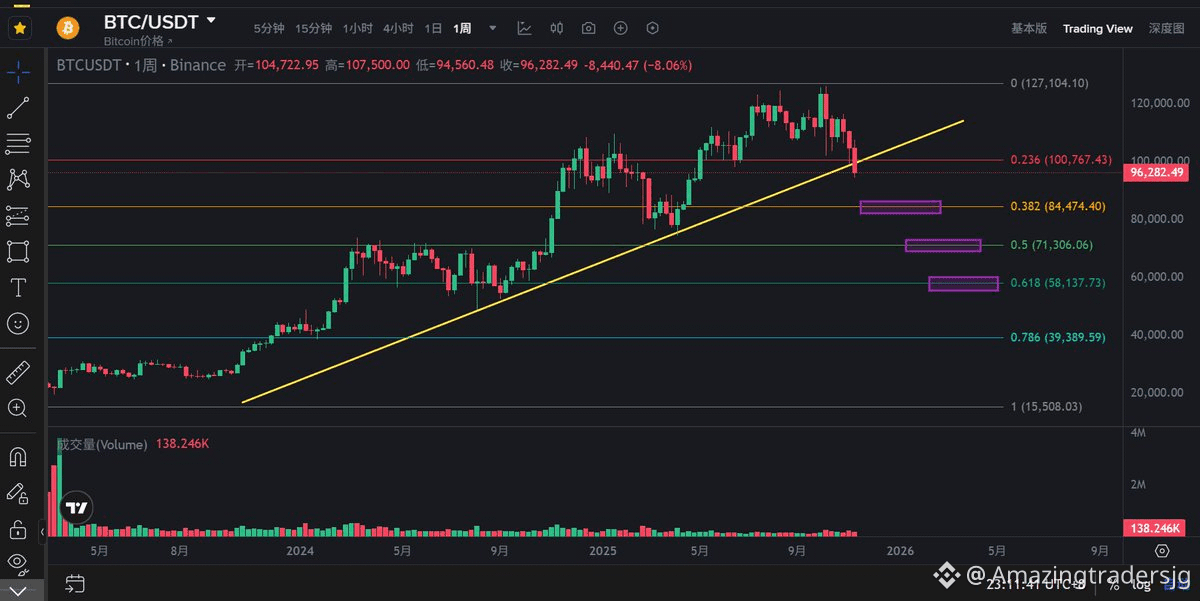Switch to Trading View chart mode

1098,28
